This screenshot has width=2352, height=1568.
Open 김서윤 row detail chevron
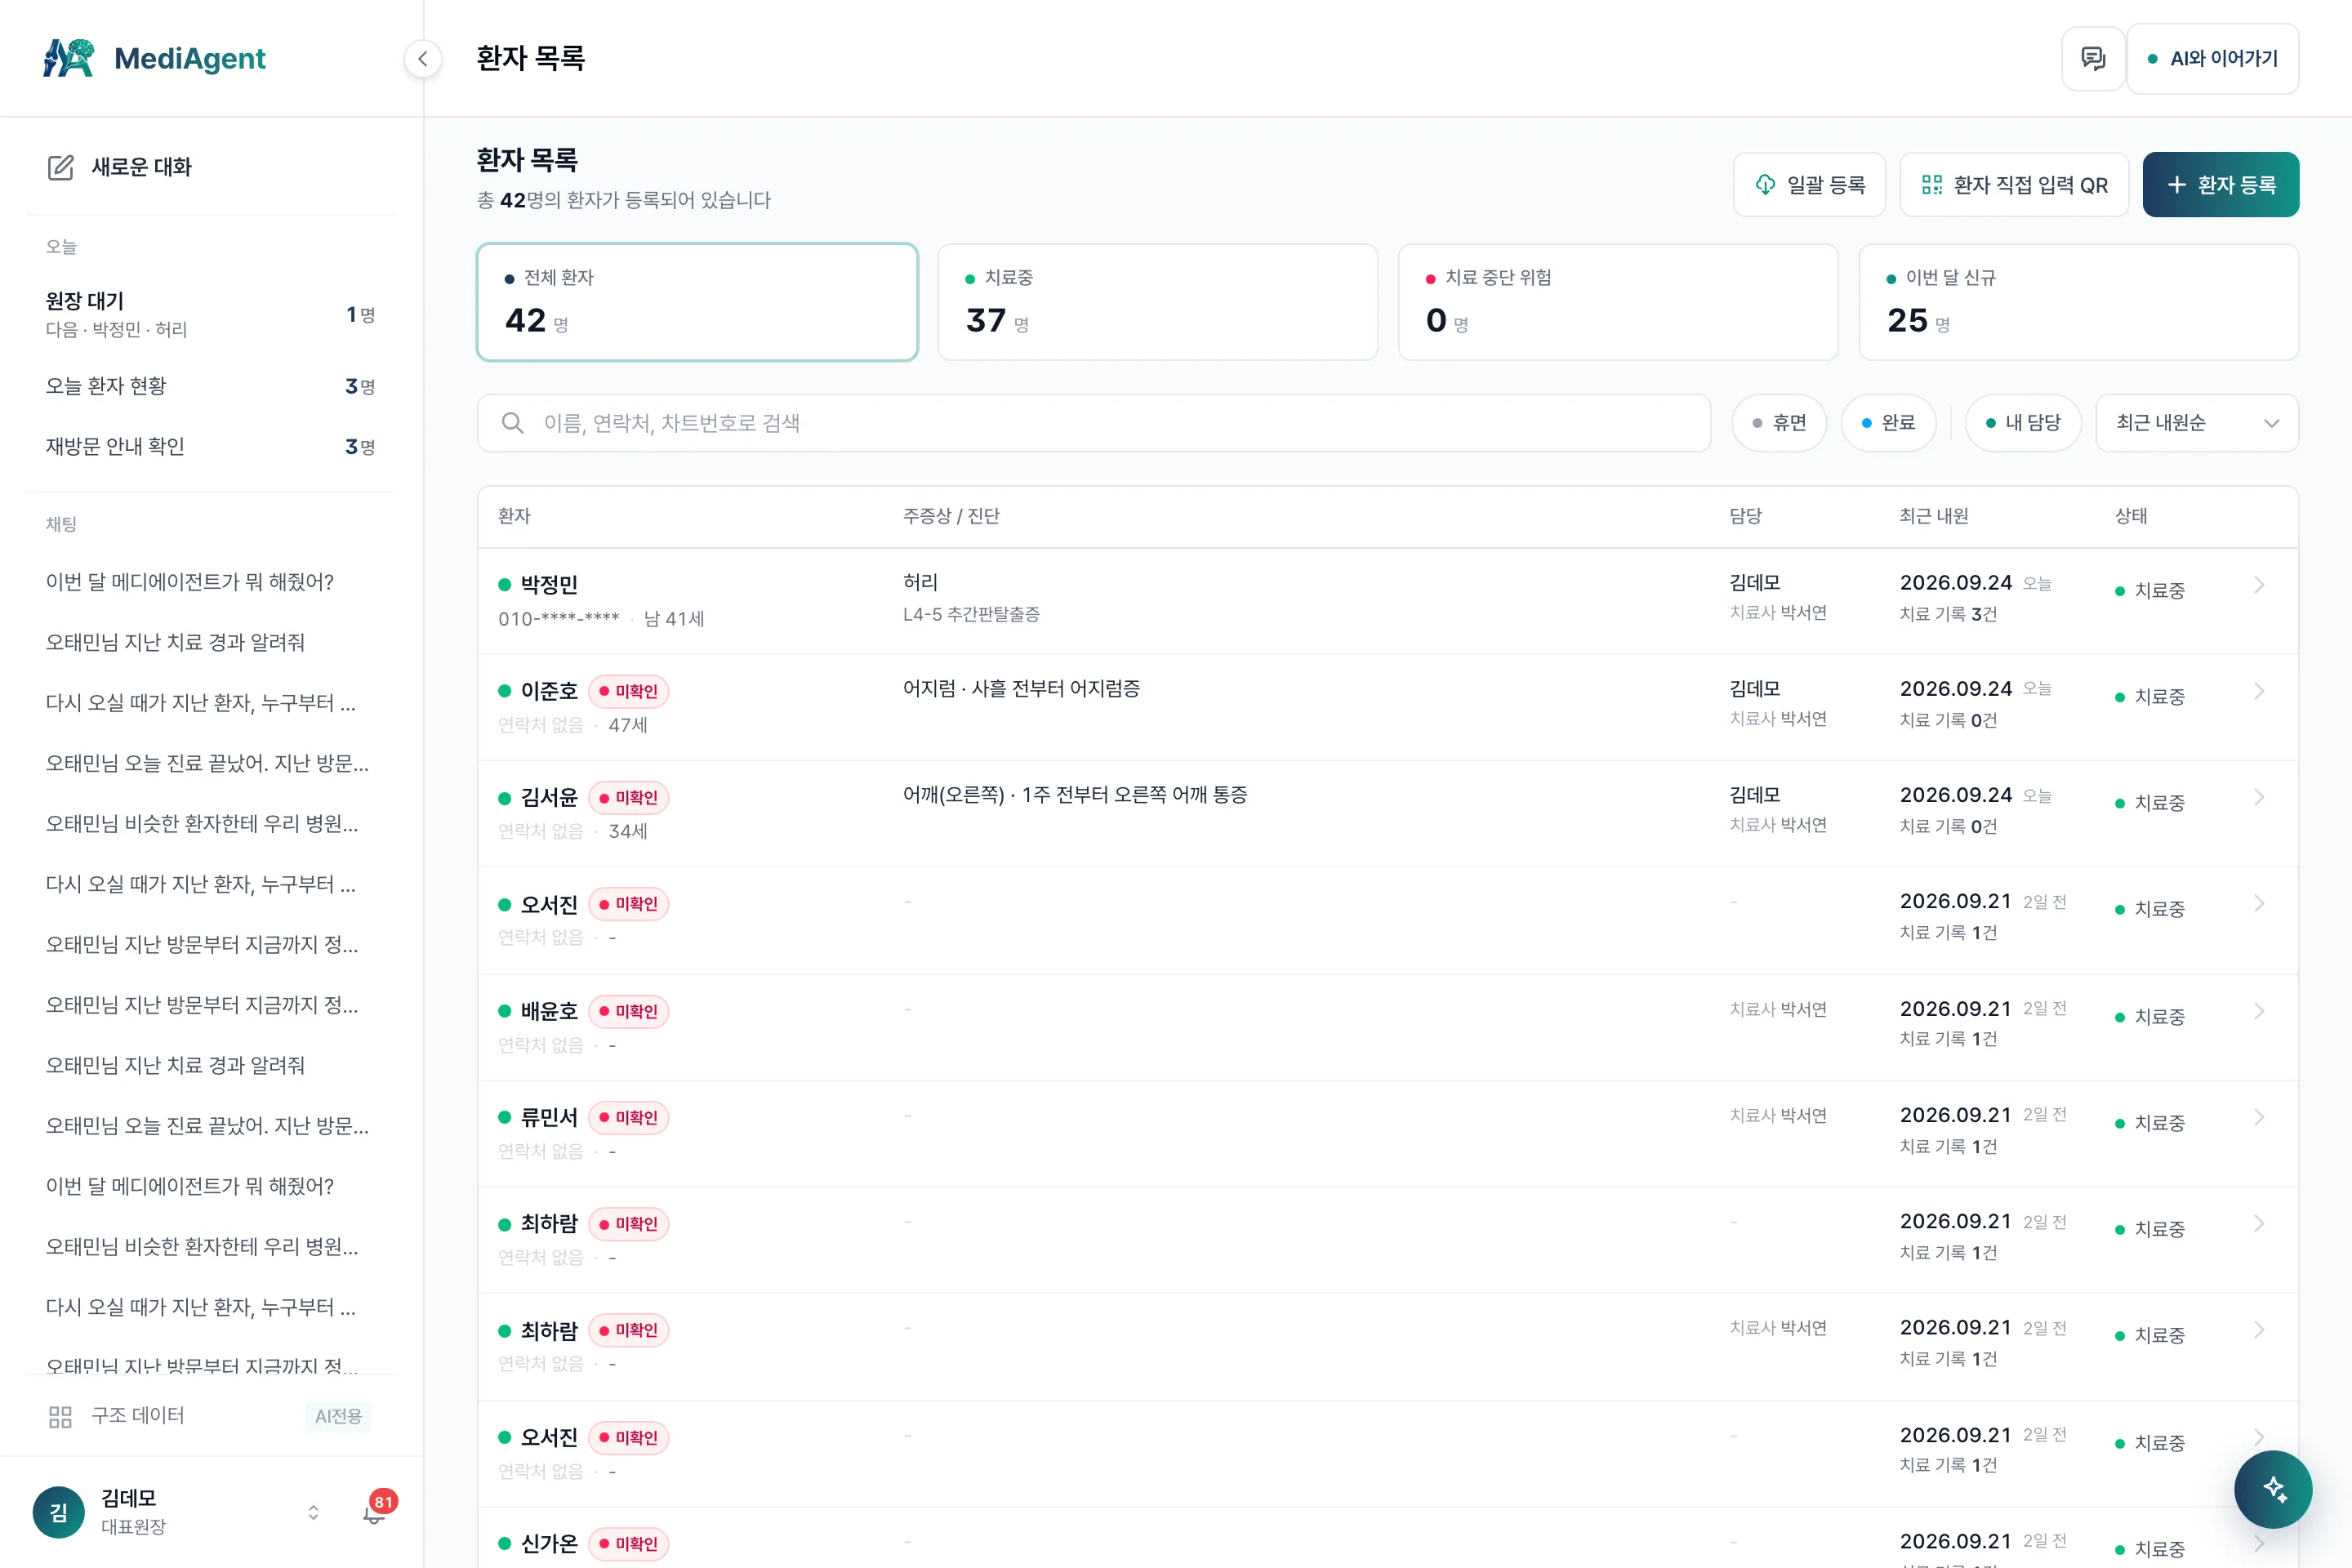2259,797
